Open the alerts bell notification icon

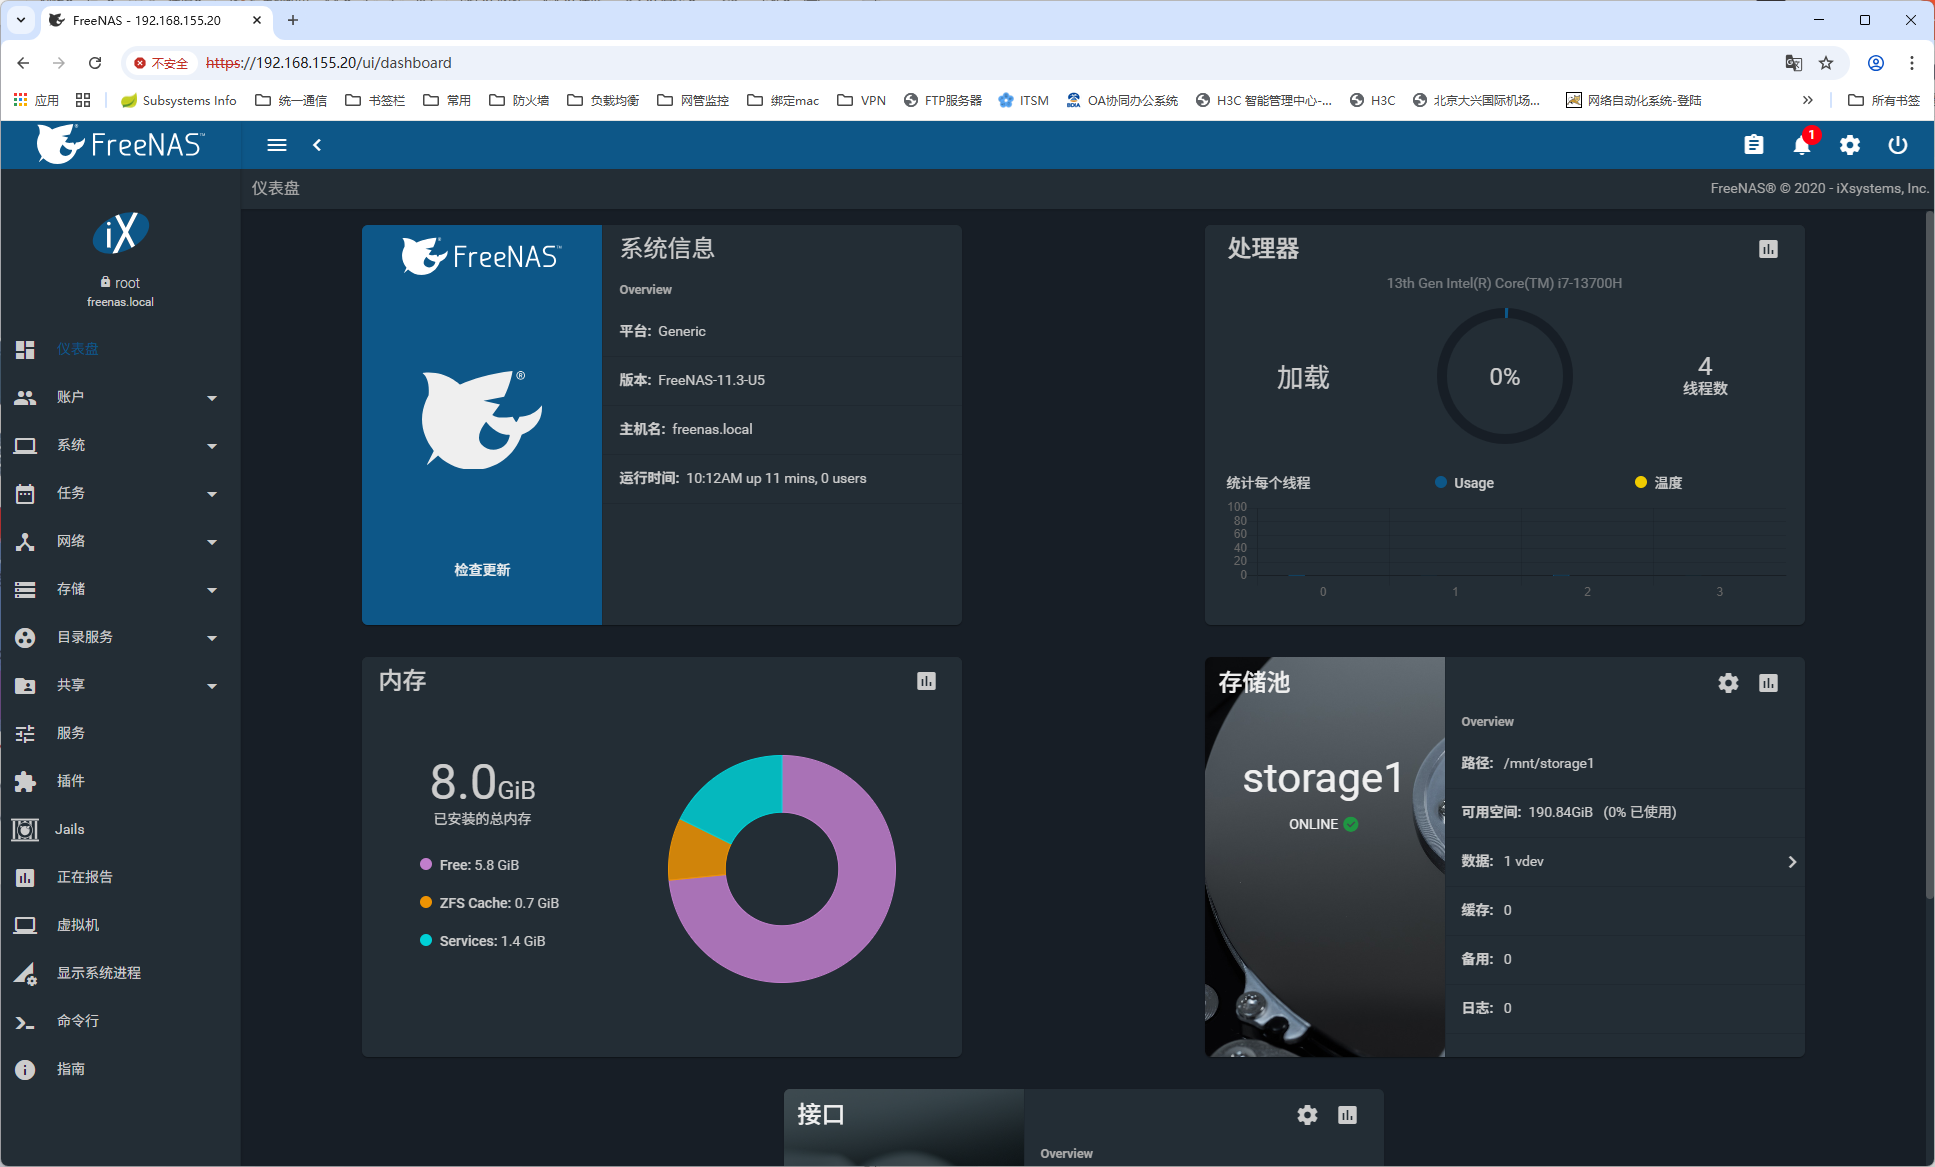click(x=1801, y=146)
